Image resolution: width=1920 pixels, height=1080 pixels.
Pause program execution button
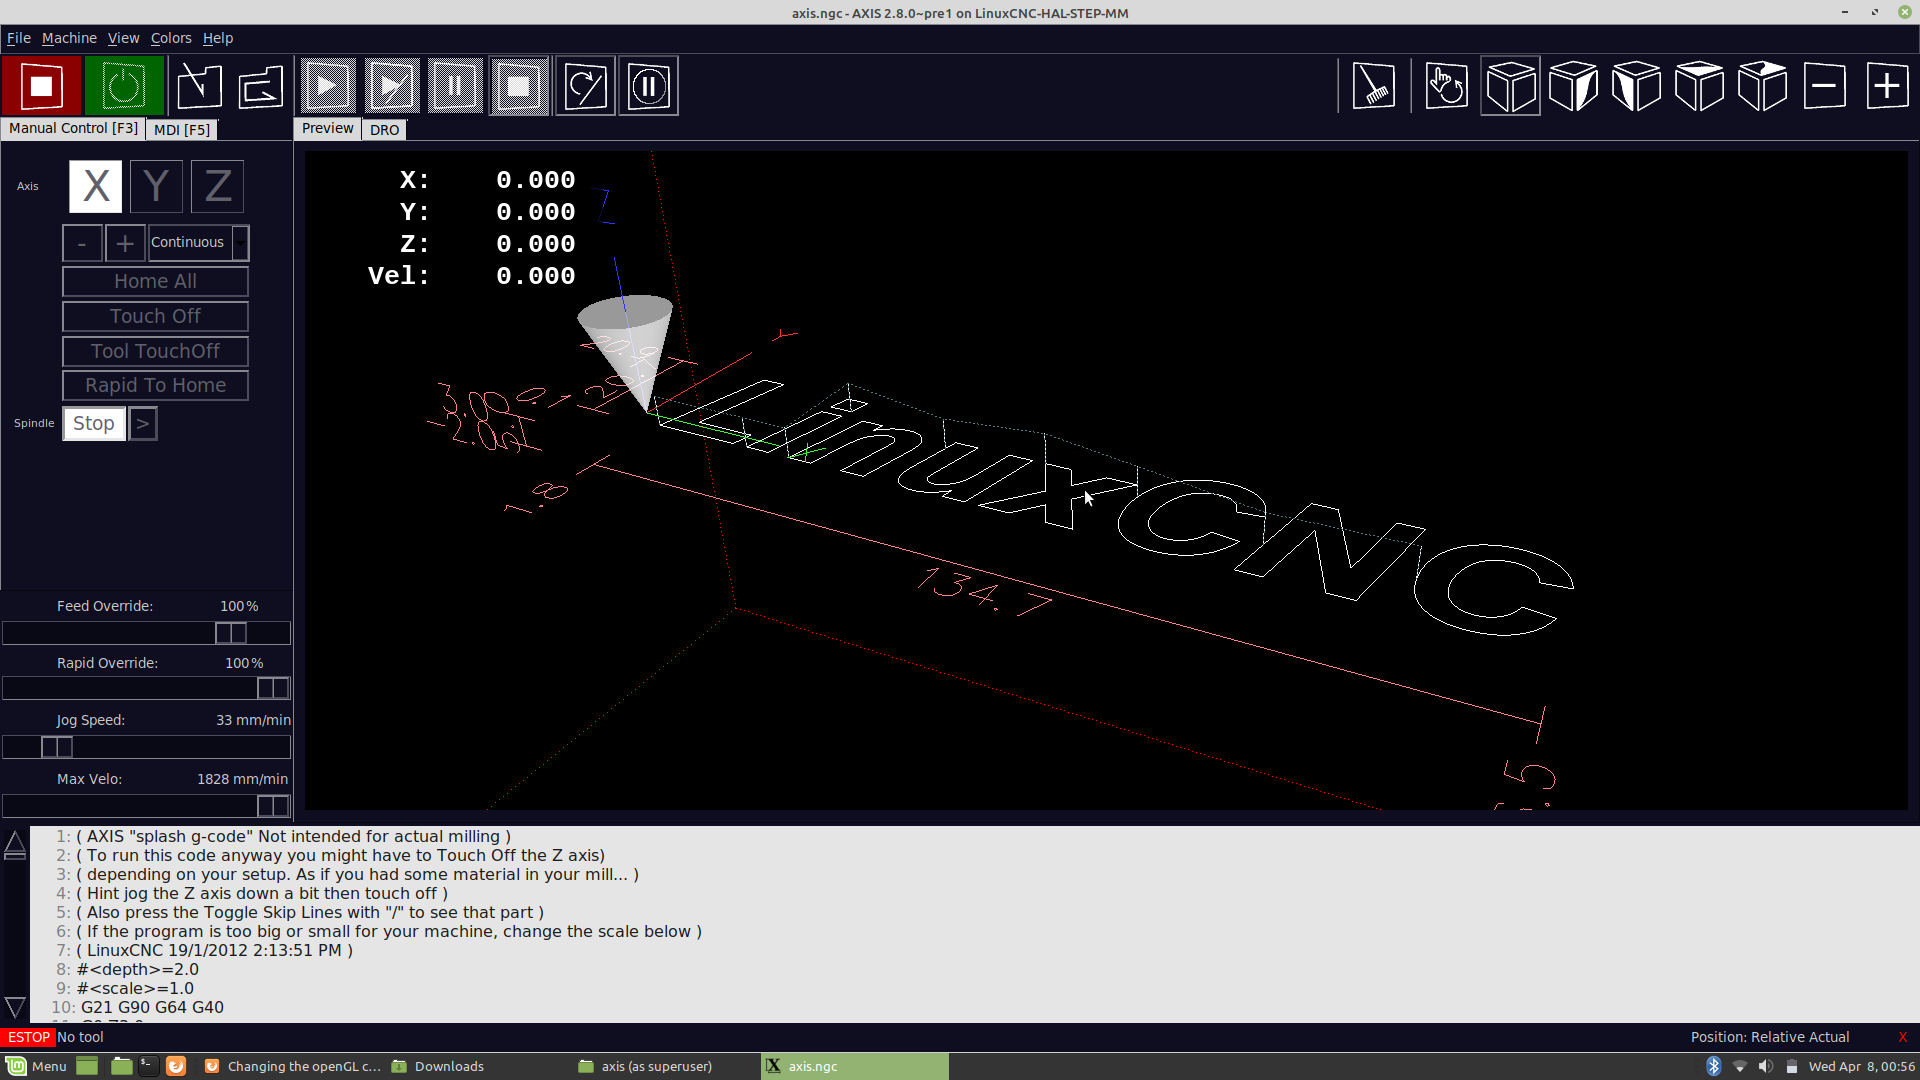455,86
